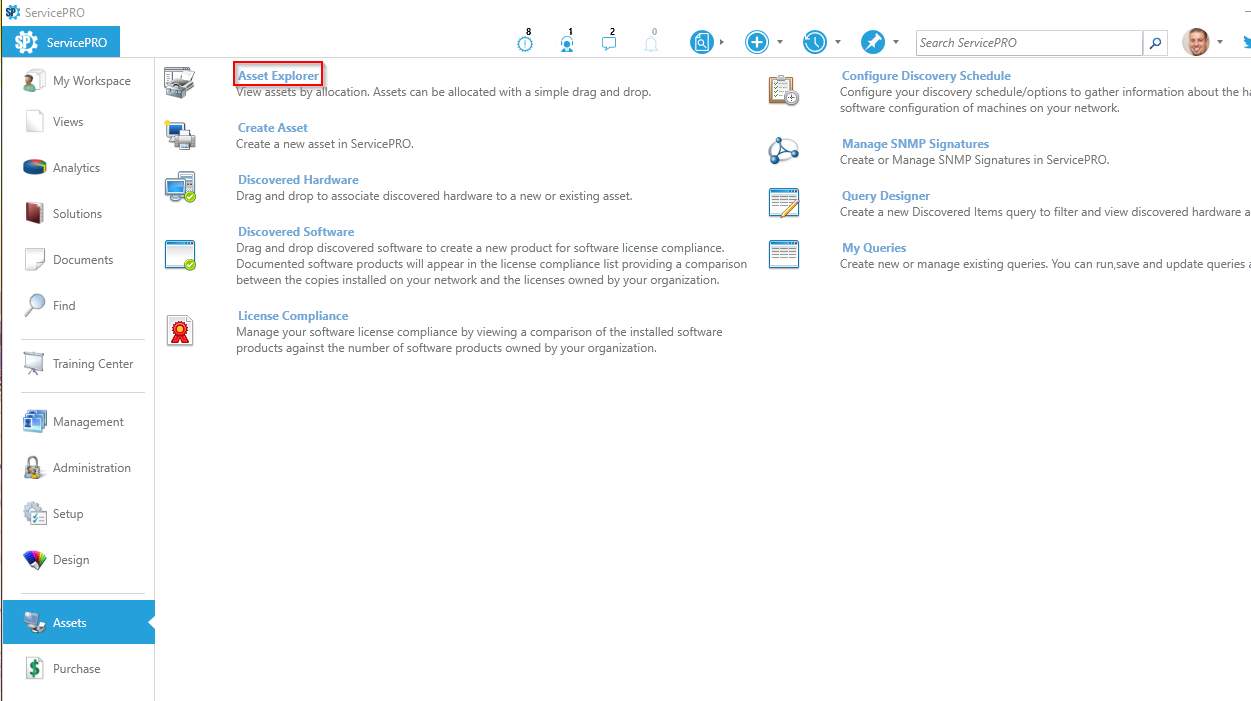Open the Manage SNMP Signatures network icon
This screenshot has width=1251, height=701.
click(784, 149)
